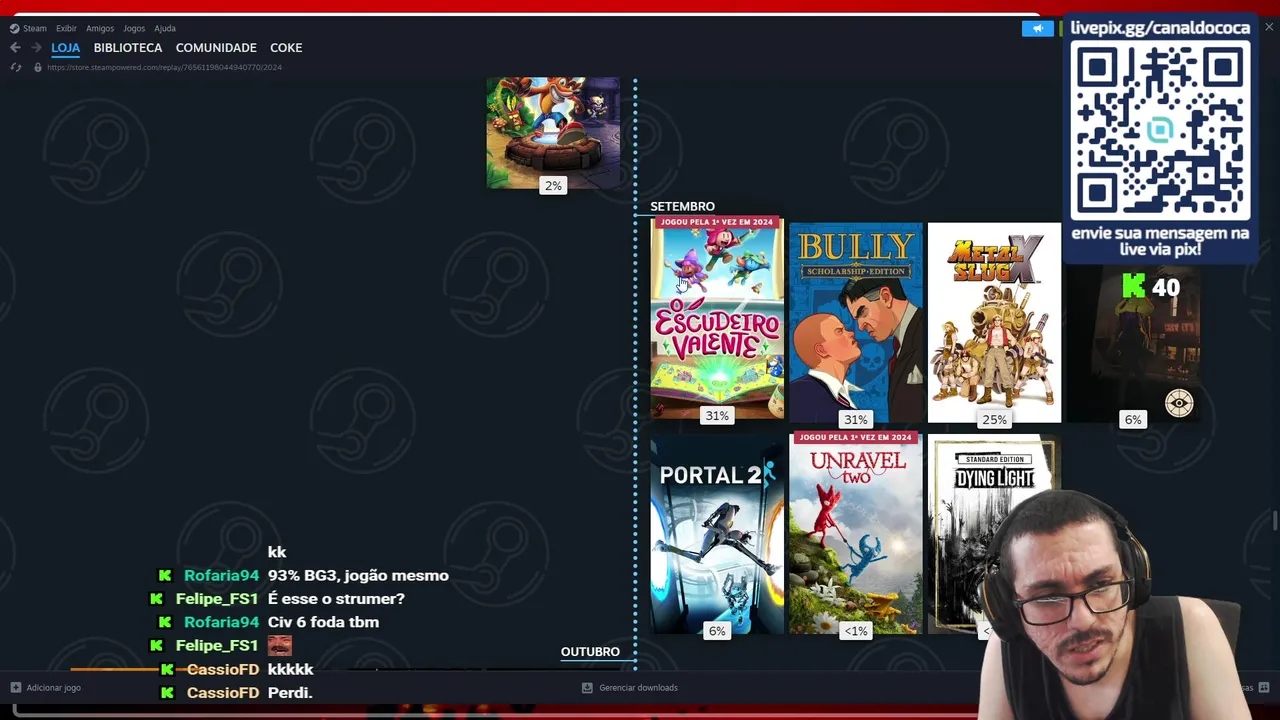Click the Steam logo menu icon
The image size is (1280, 720).
tap(14, 28)
